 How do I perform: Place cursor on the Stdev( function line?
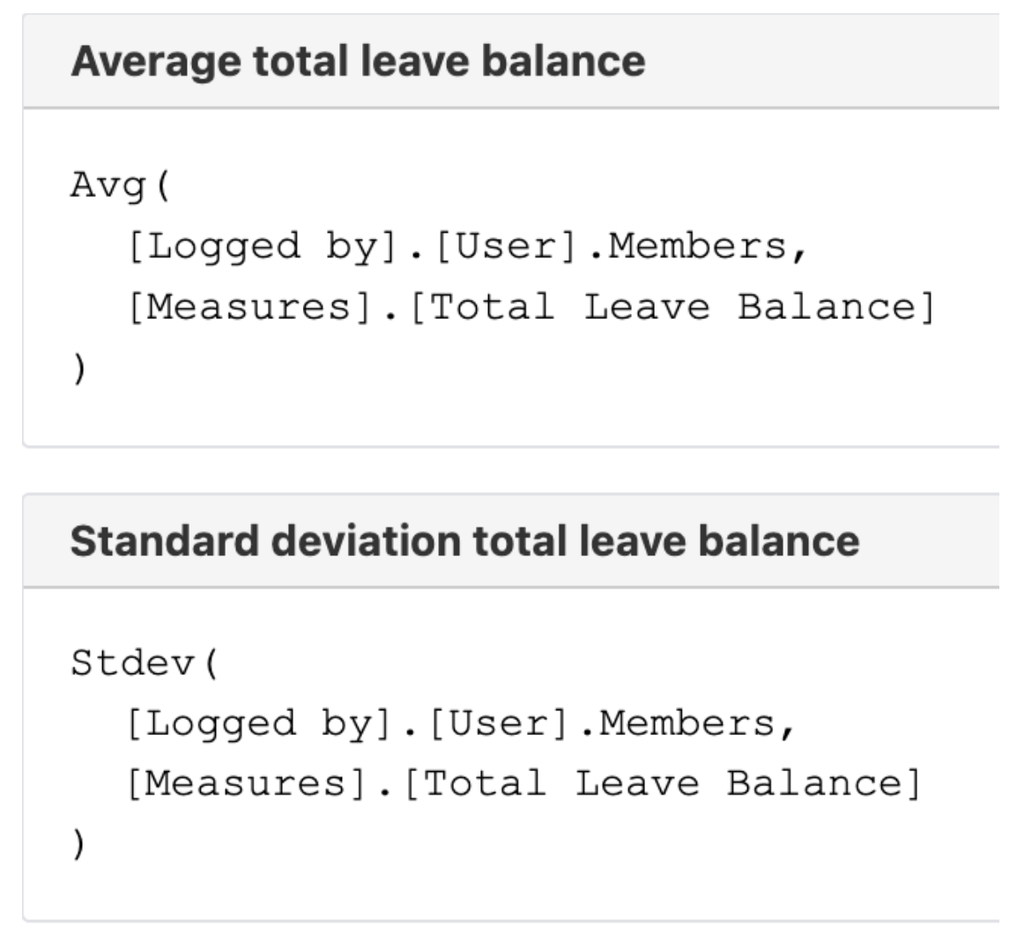[144, 663]
